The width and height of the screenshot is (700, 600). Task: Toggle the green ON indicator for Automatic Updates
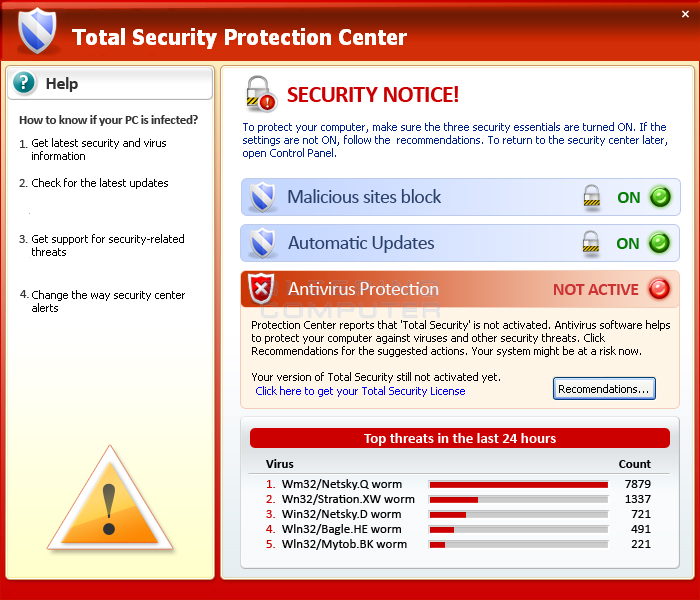pyautogui.click(x=659, y=243)
